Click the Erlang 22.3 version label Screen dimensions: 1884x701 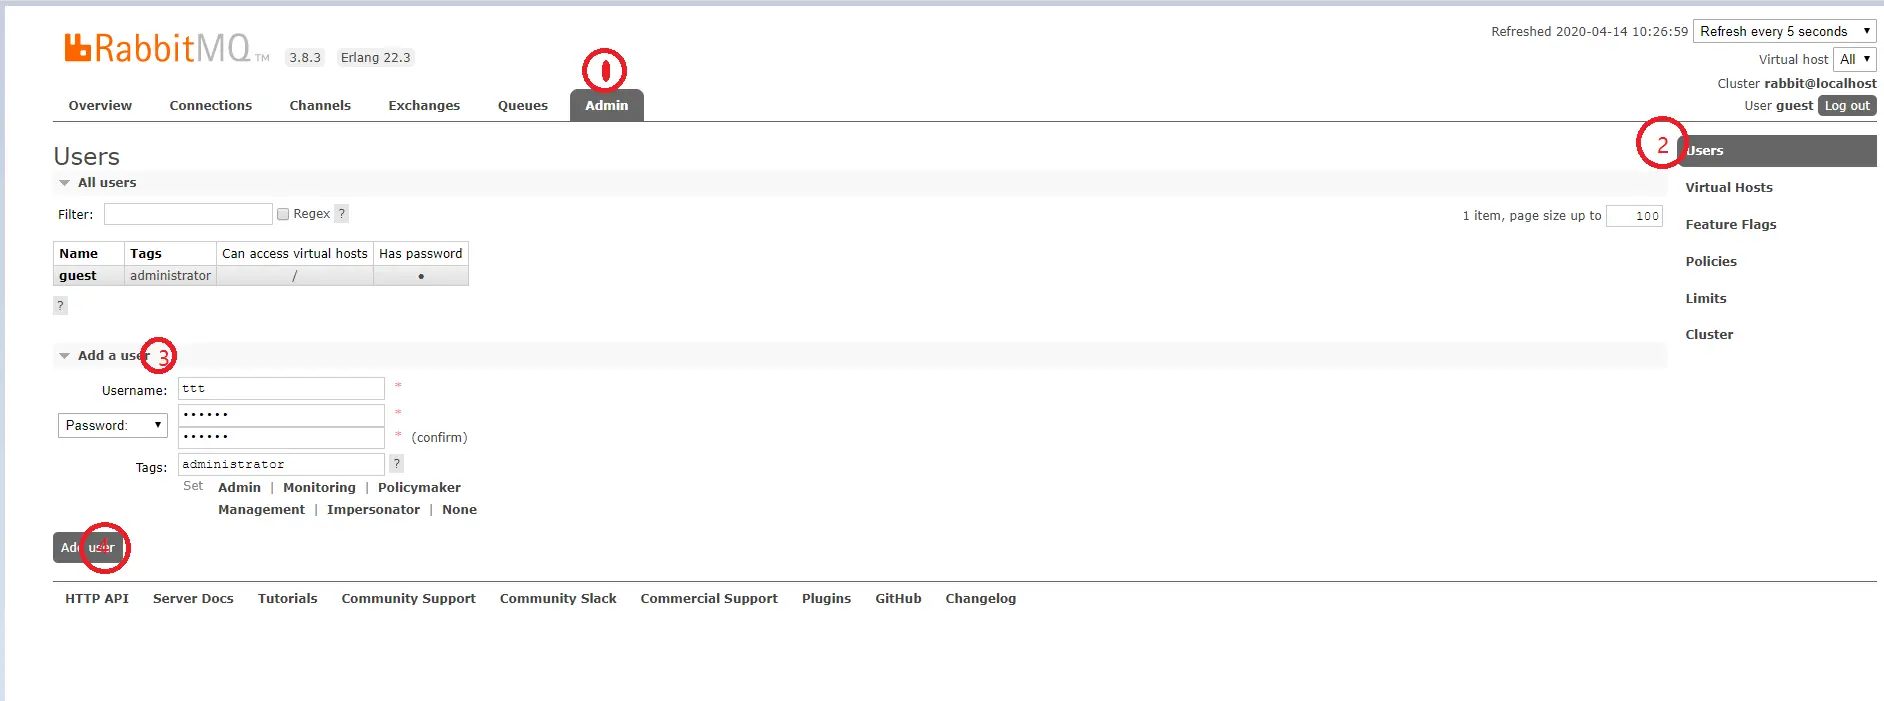coord(375,57)
